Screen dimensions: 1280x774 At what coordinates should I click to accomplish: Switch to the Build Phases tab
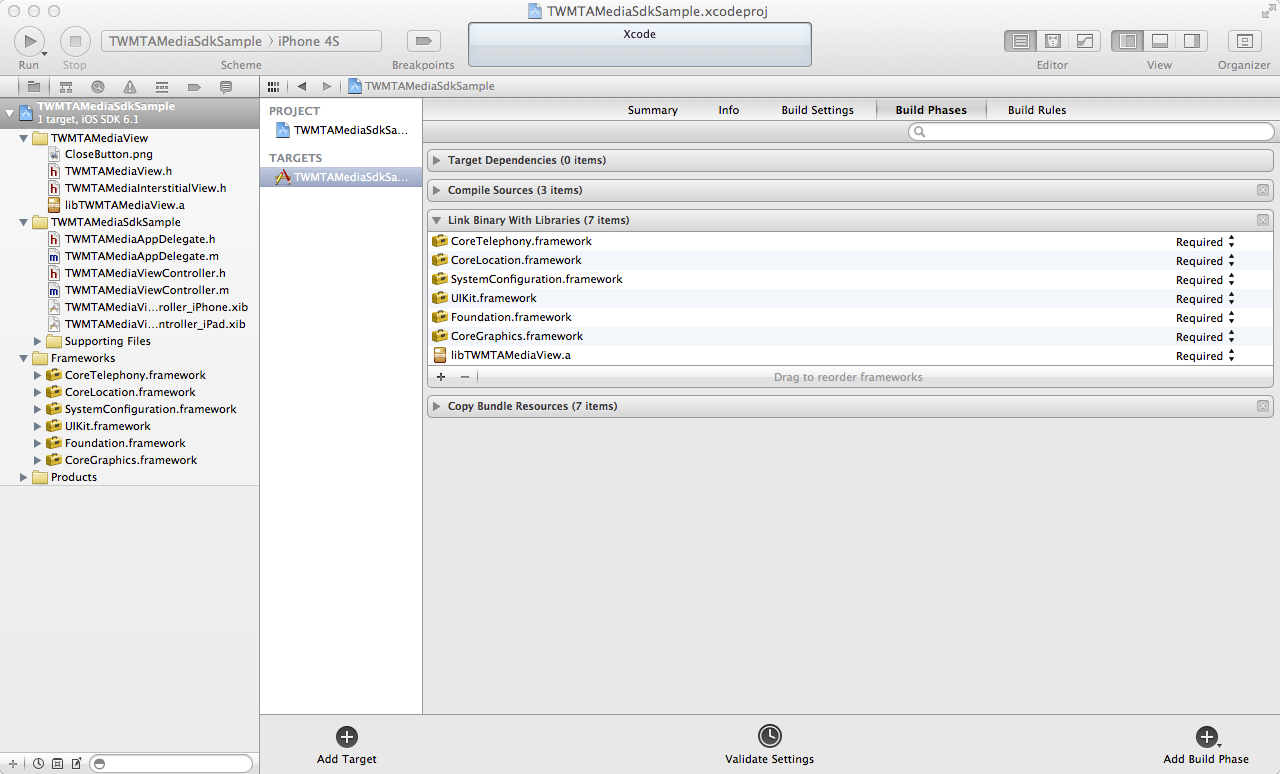[x=931, y=110]
